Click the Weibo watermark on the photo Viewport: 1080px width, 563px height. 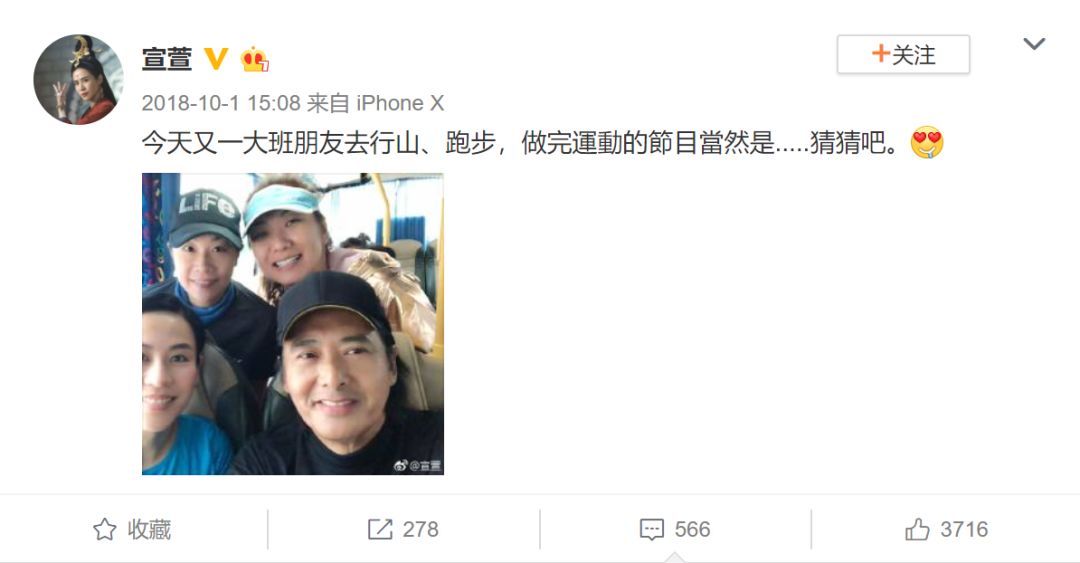(417, 466)
